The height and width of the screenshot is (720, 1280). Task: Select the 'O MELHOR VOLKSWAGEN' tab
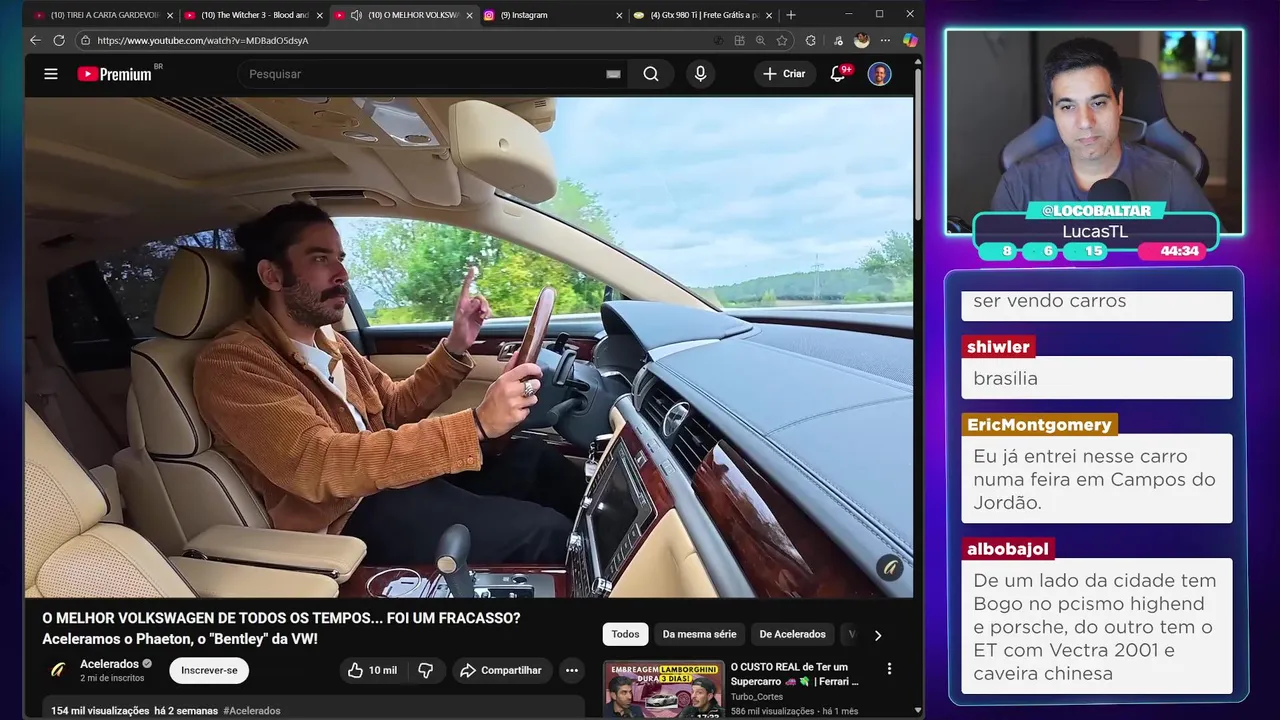[412, 15]
